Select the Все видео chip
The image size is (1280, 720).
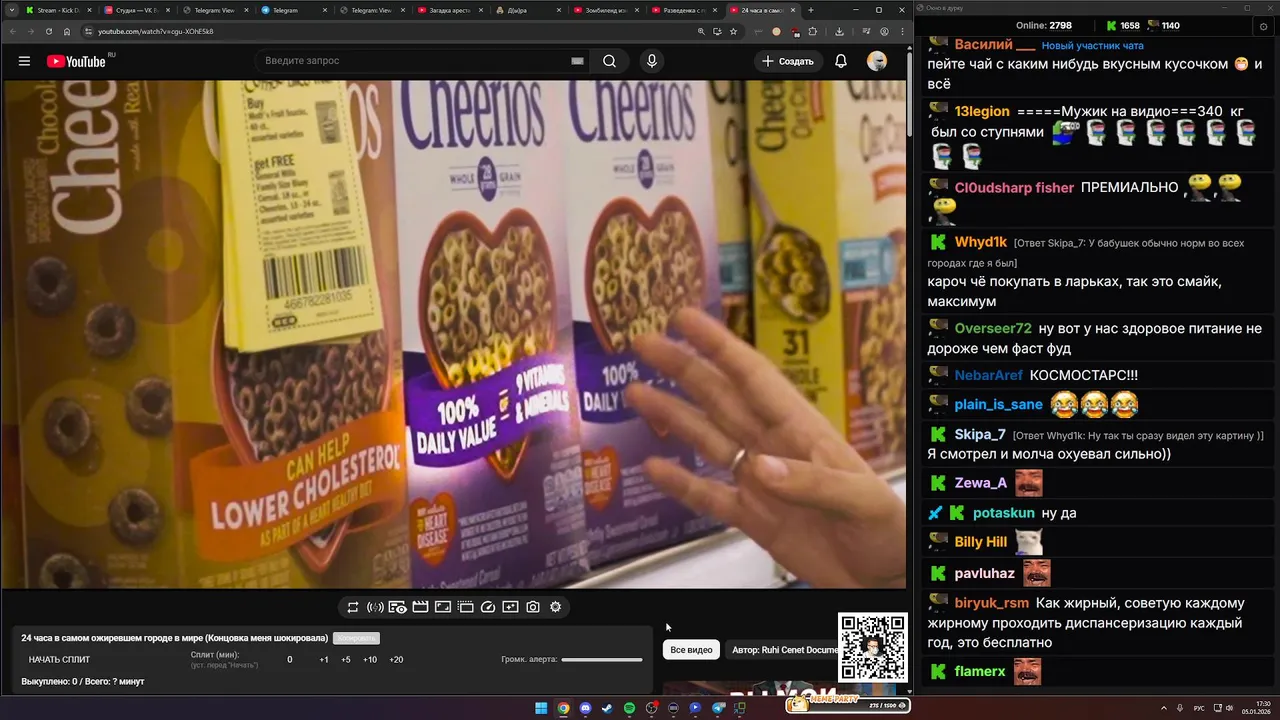(691, 650)
